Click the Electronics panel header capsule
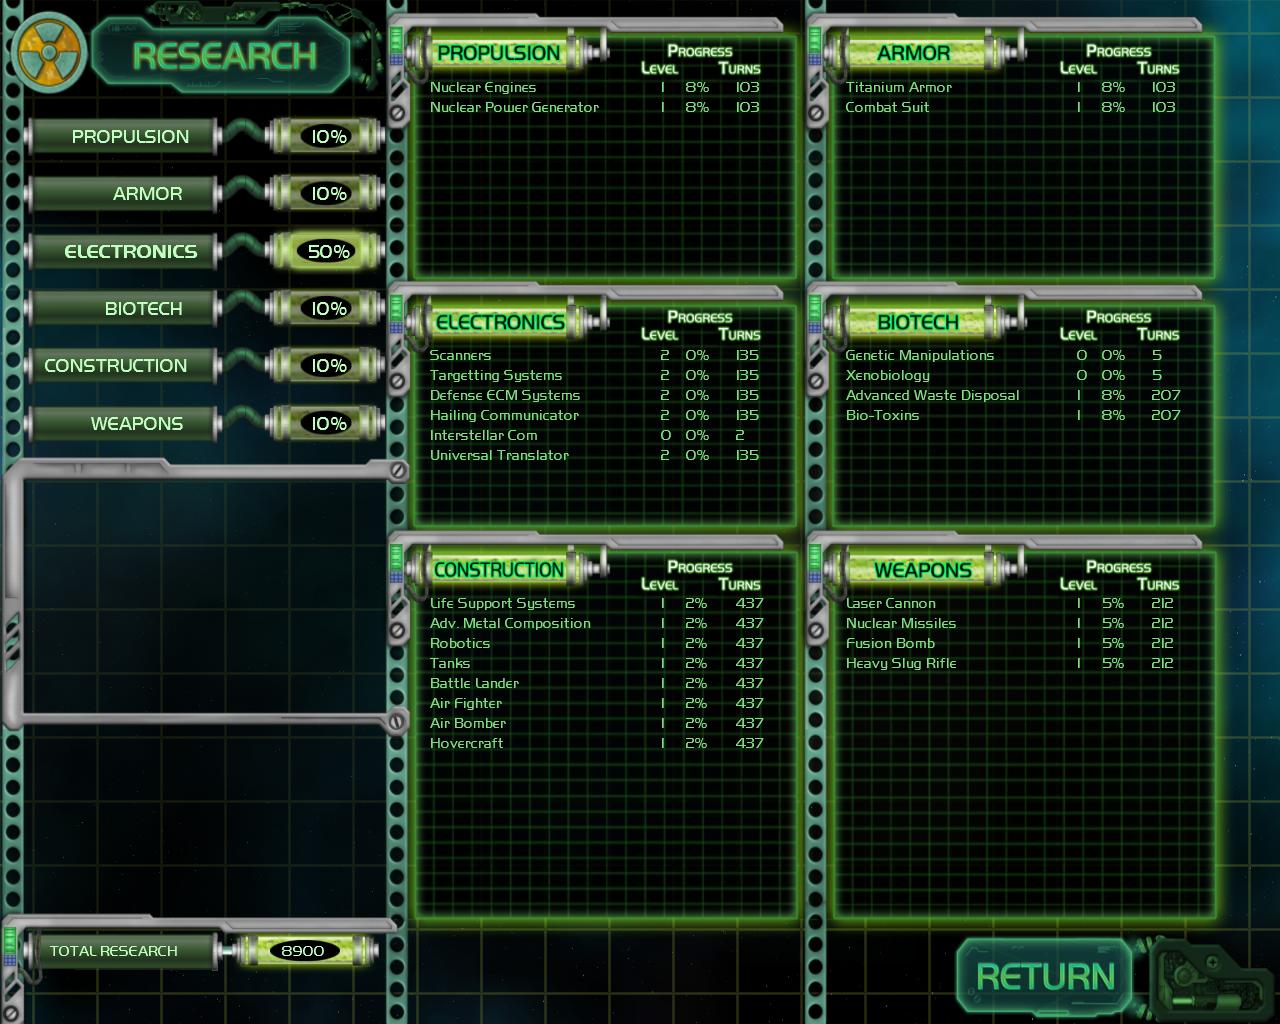Viewport: 1280px width, 1024px height. point(500,322)
